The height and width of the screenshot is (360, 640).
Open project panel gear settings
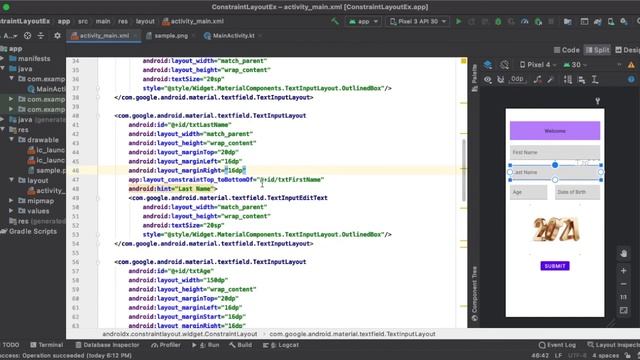(57, 36)
